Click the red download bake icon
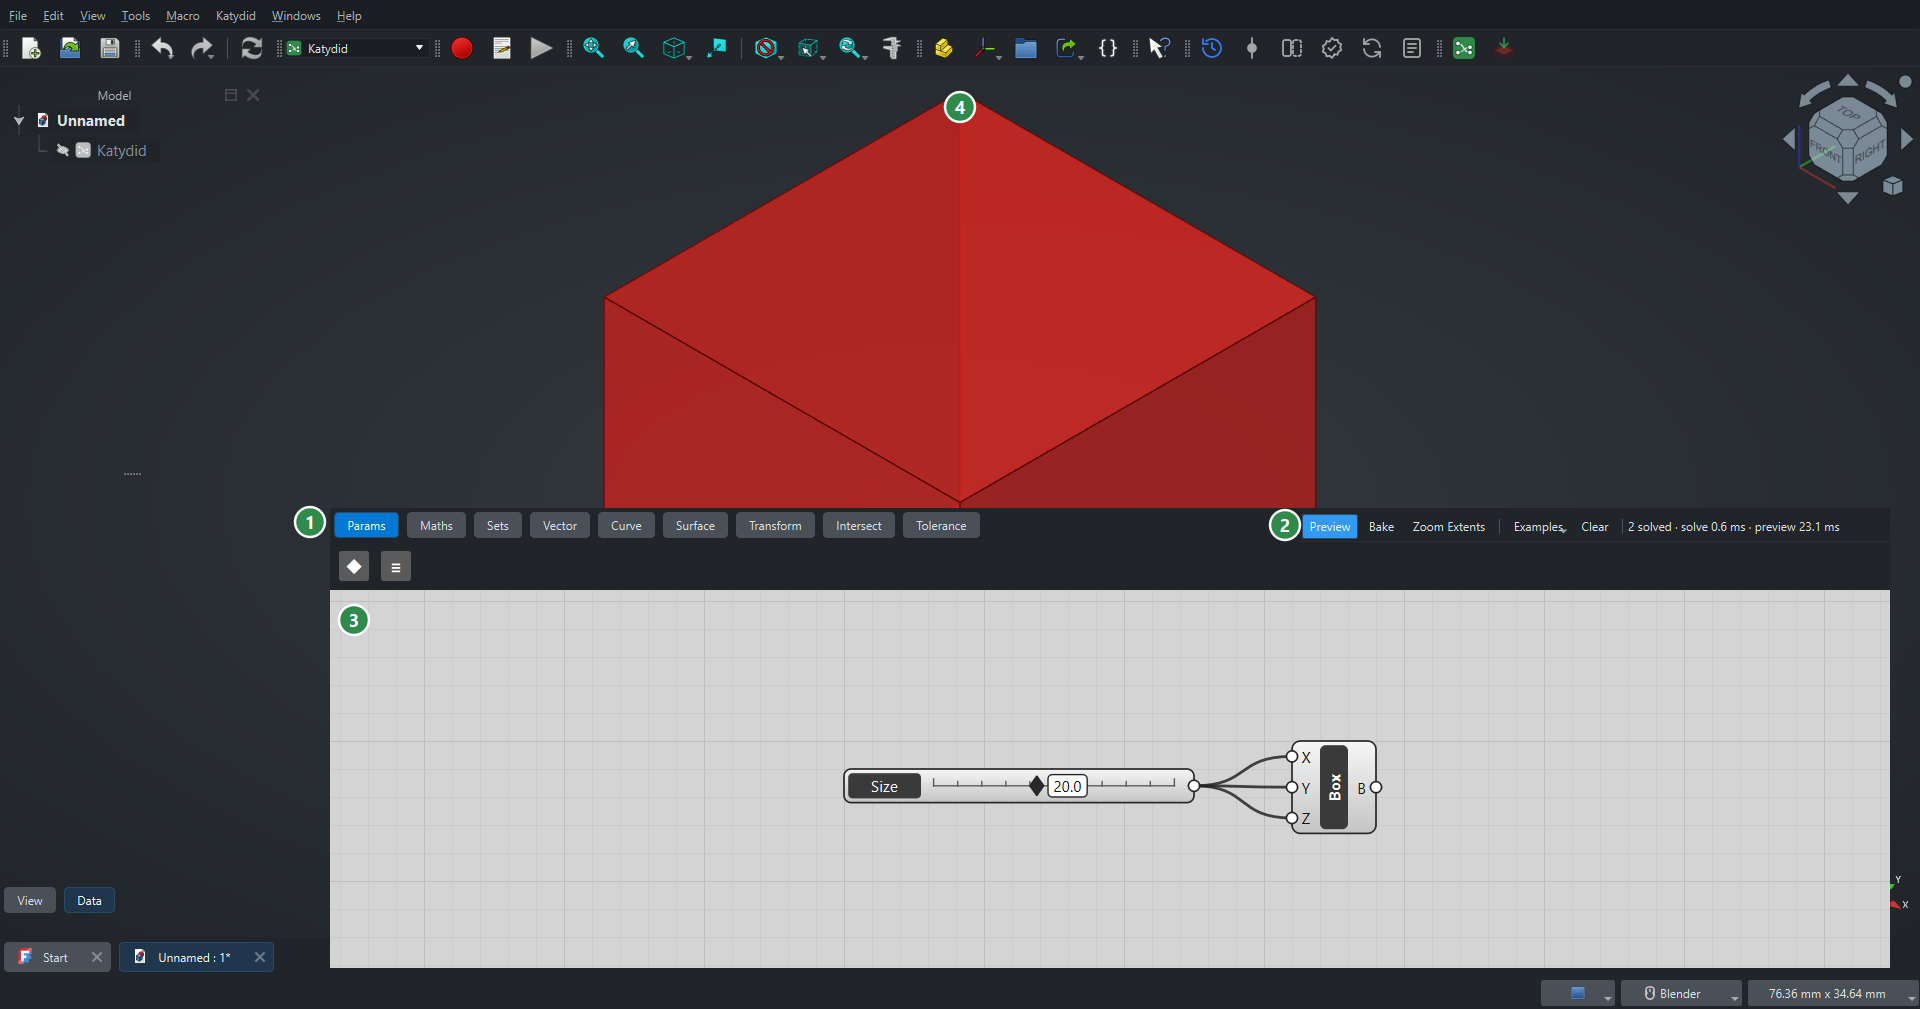This screenshot has width=1920, height=1009. [x=1504, y=48]
